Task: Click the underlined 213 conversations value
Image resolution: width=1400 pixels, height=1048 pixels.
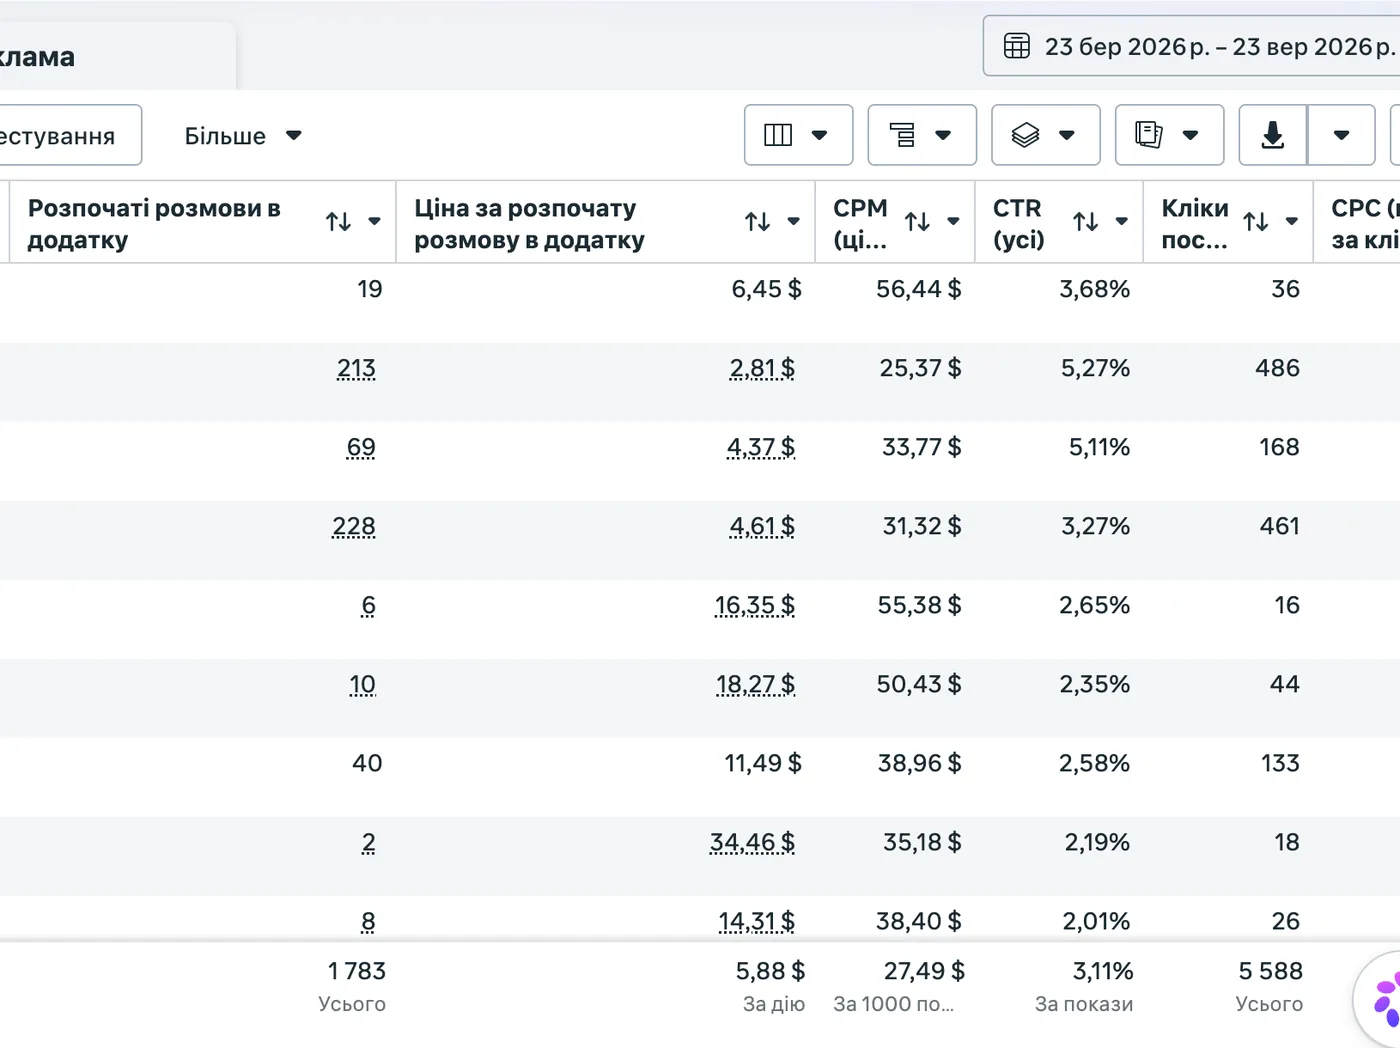Action: [356, 368]
